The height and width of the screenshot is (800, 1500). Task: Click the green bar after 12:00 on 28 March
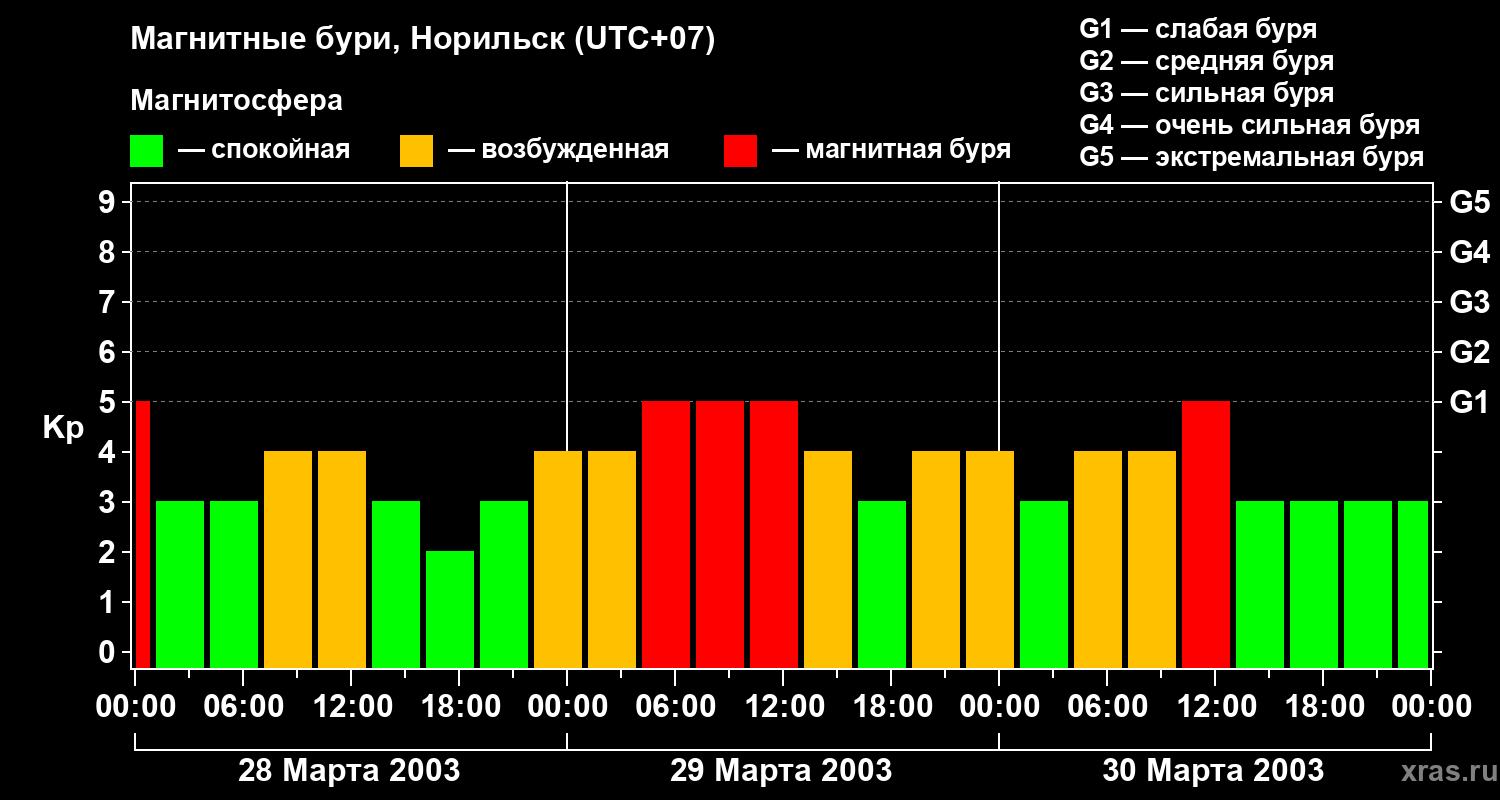(x=396, y=584)
